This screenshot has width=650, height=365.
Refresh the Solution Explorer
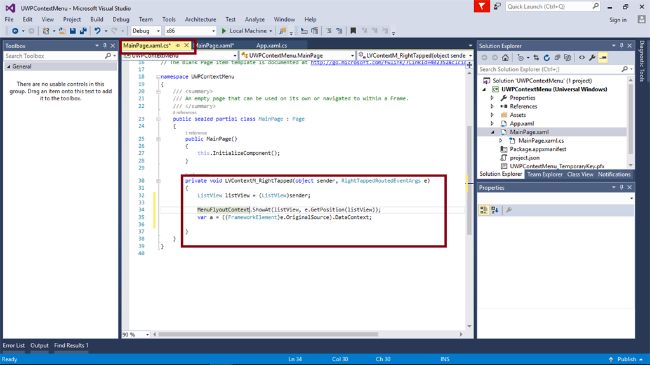pyautogui.click(x=547, y=58)
